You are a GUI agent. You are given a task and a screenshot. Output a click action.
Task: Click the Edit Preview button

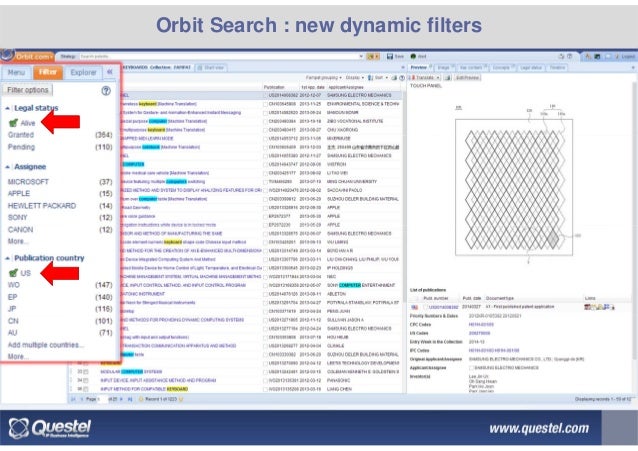click(x=467, y=77)
